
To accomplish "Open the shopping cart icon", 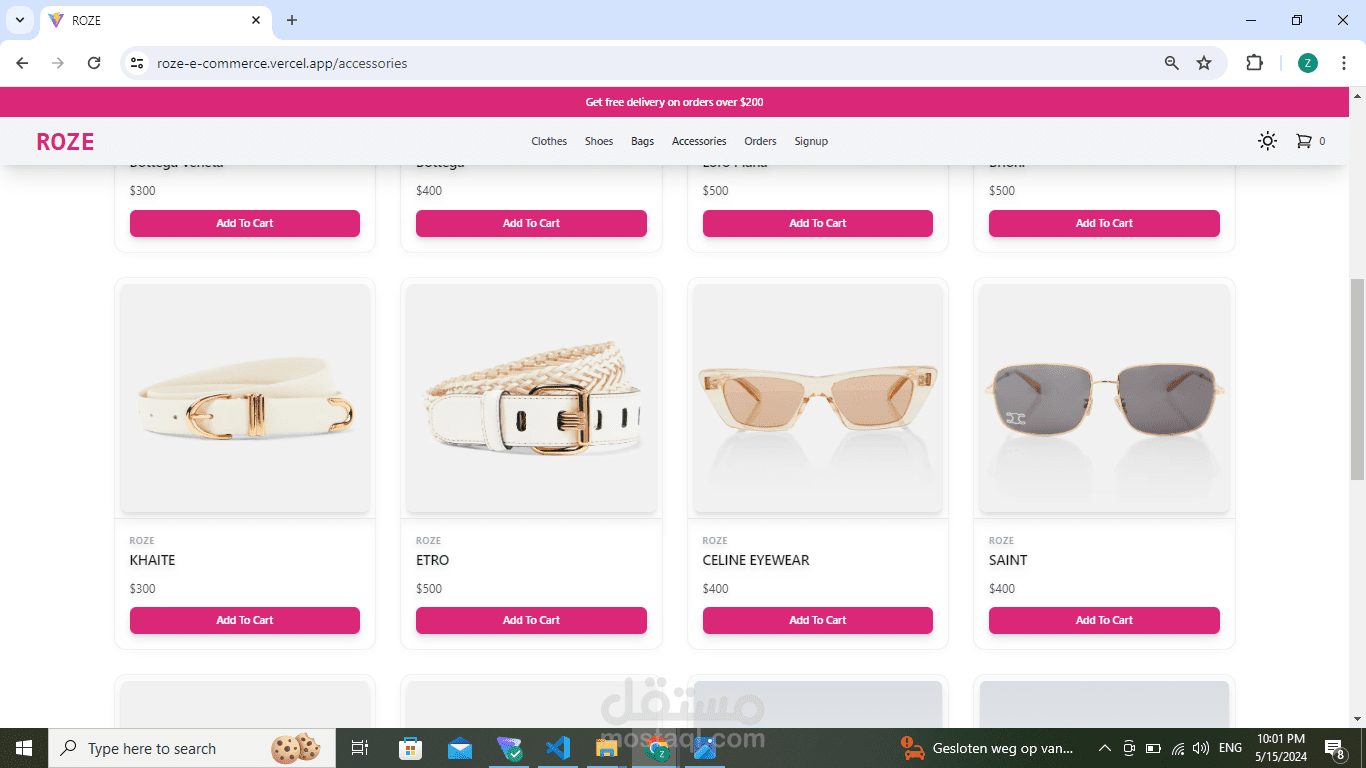I will click(x=1303, y=141).
